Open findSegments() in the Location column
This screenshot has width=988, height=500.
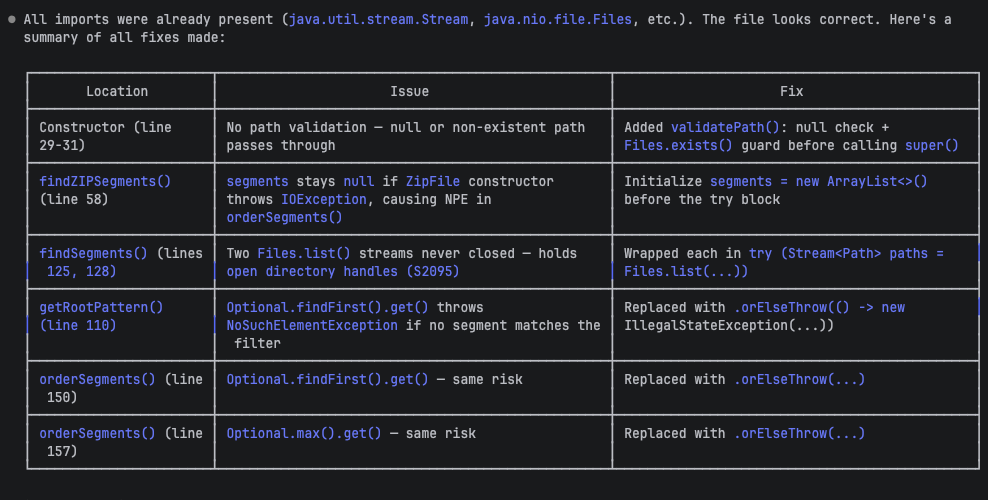[93, 254]
